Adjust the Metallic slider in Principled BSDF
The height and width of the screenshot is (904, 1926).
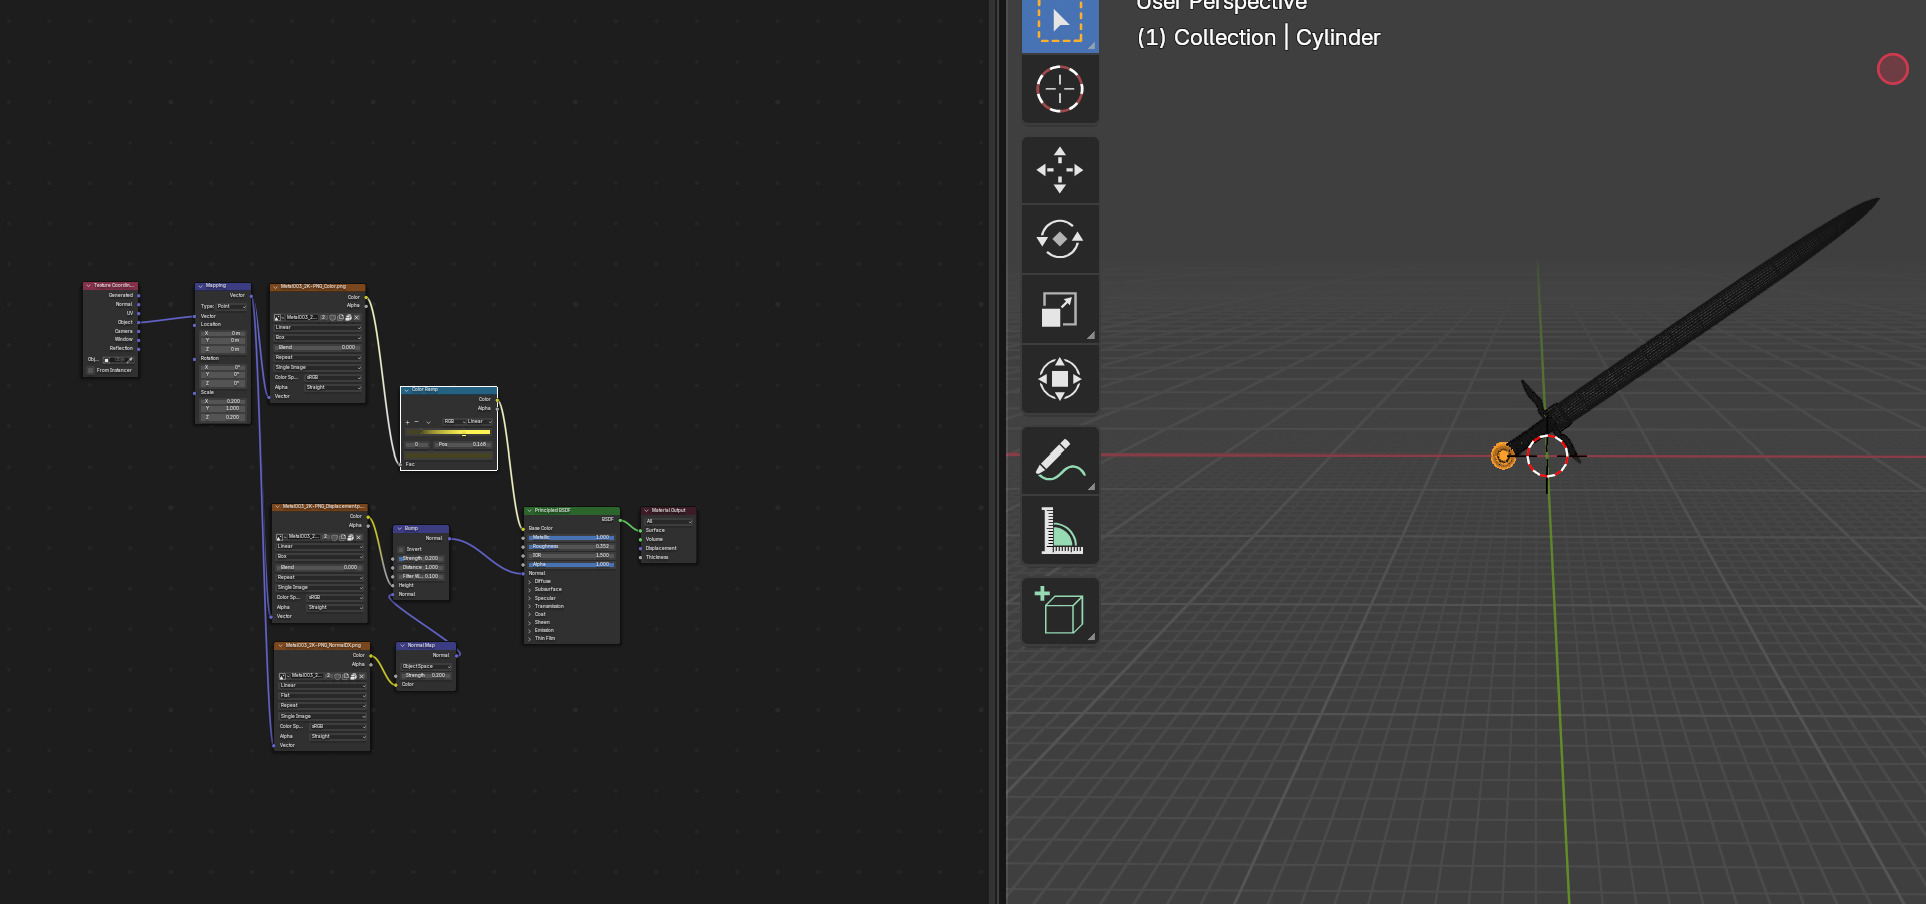point(570,537)
